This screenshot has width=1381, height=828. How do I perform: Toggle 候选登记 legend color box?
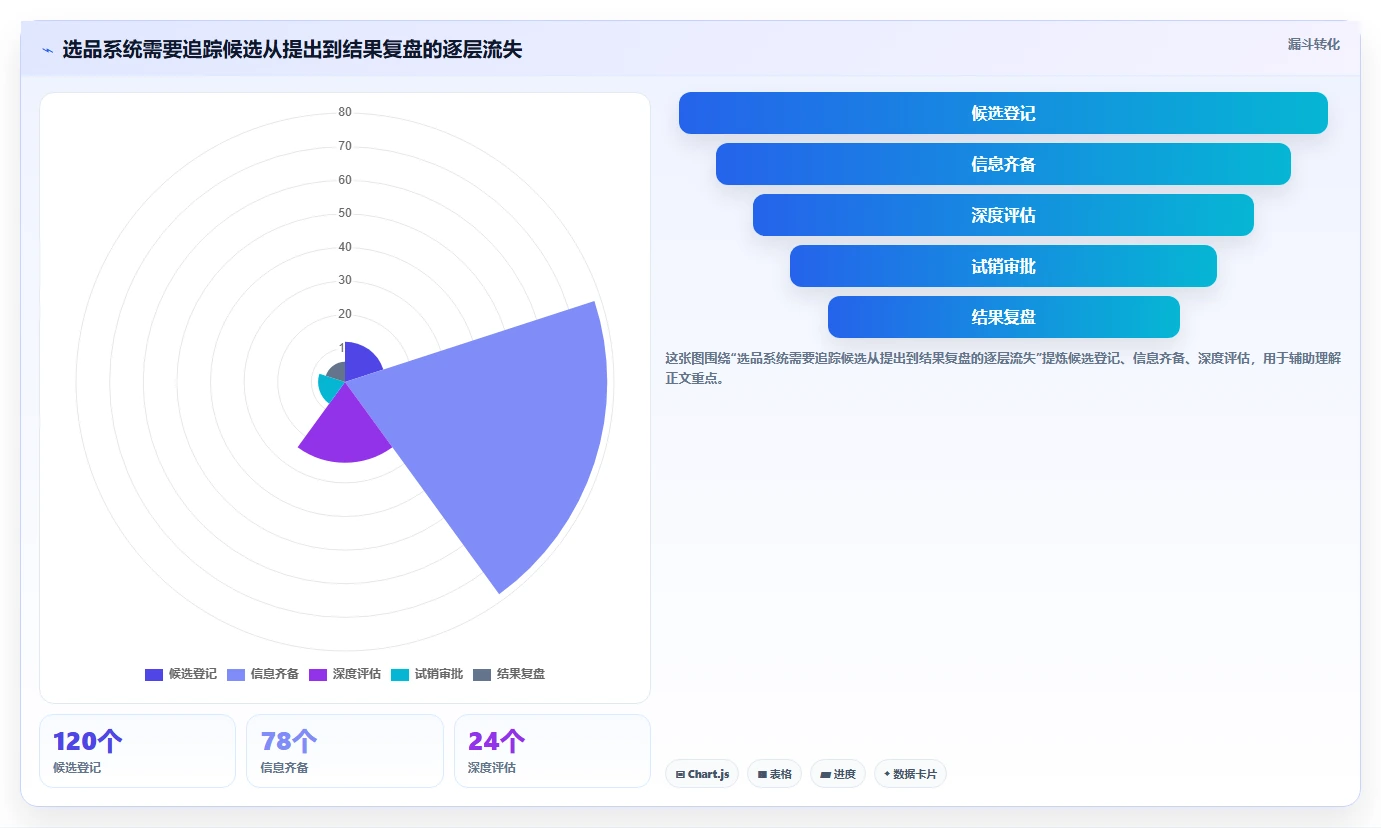[x=154, y=674]
